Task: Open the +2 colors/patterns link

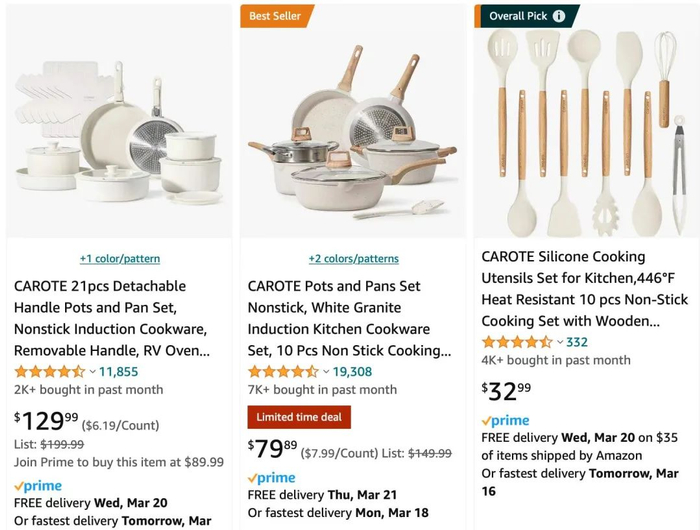Action: pyautogui.click(x=353, y=258)
